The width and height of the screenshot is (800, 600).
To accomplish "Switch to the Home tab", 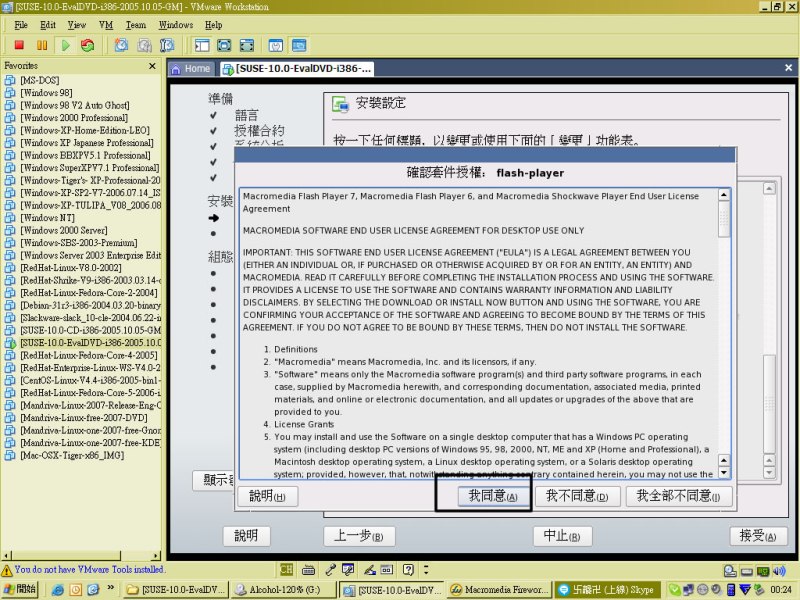I will 192,69.
